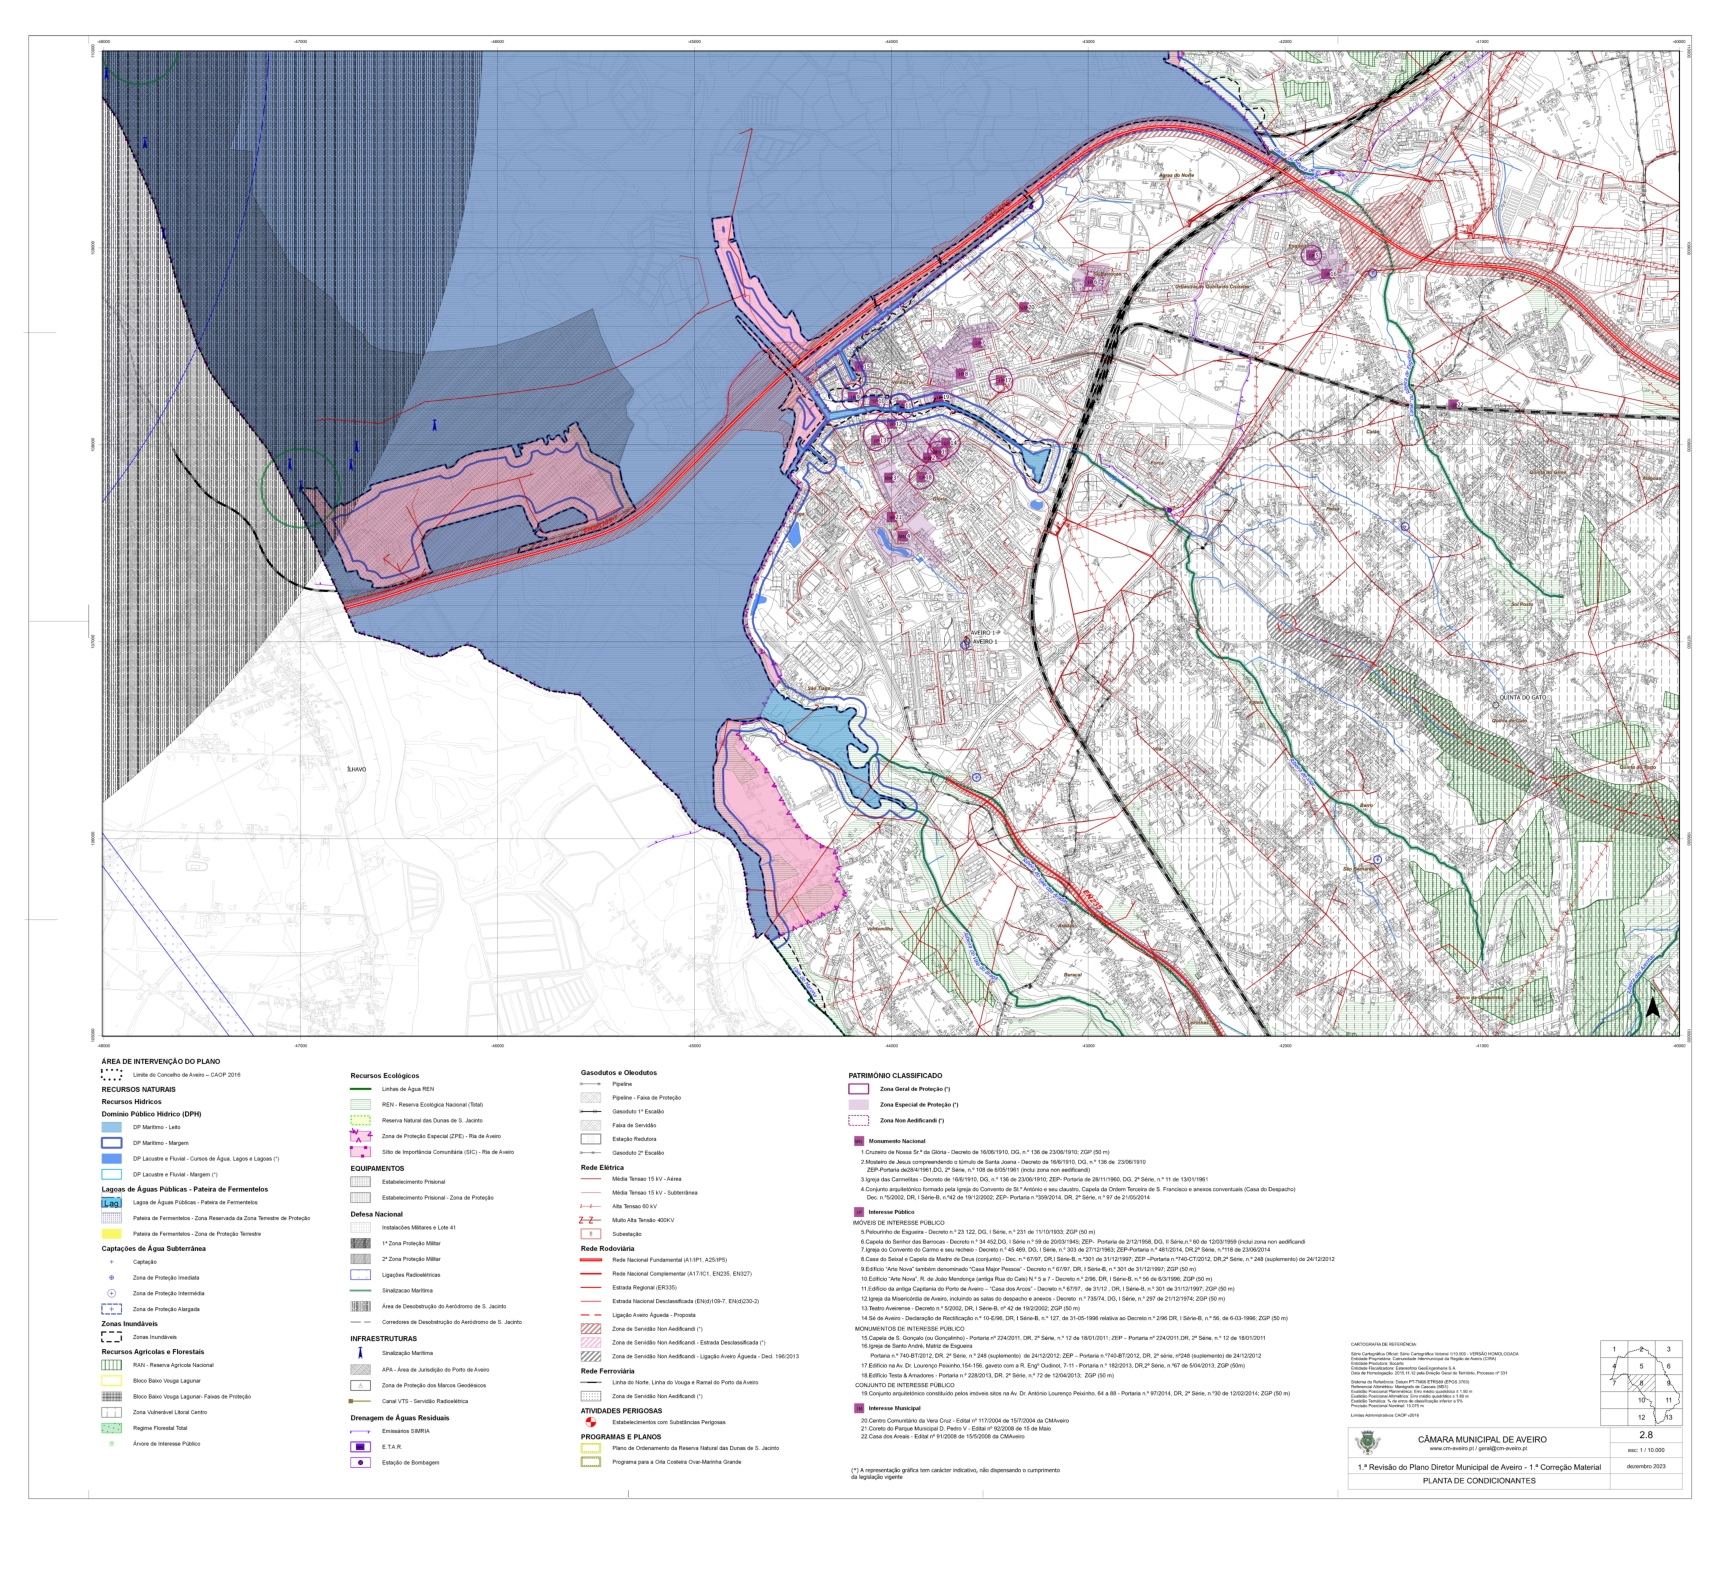Click the Zona Especial de Proteção lilac swatch

click(x=859, y=1104)
